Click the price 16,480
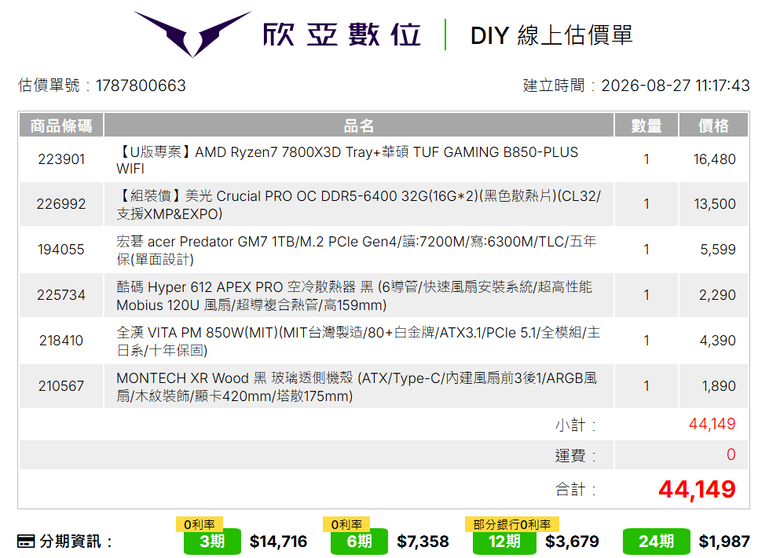 click(x=714, y=159)
